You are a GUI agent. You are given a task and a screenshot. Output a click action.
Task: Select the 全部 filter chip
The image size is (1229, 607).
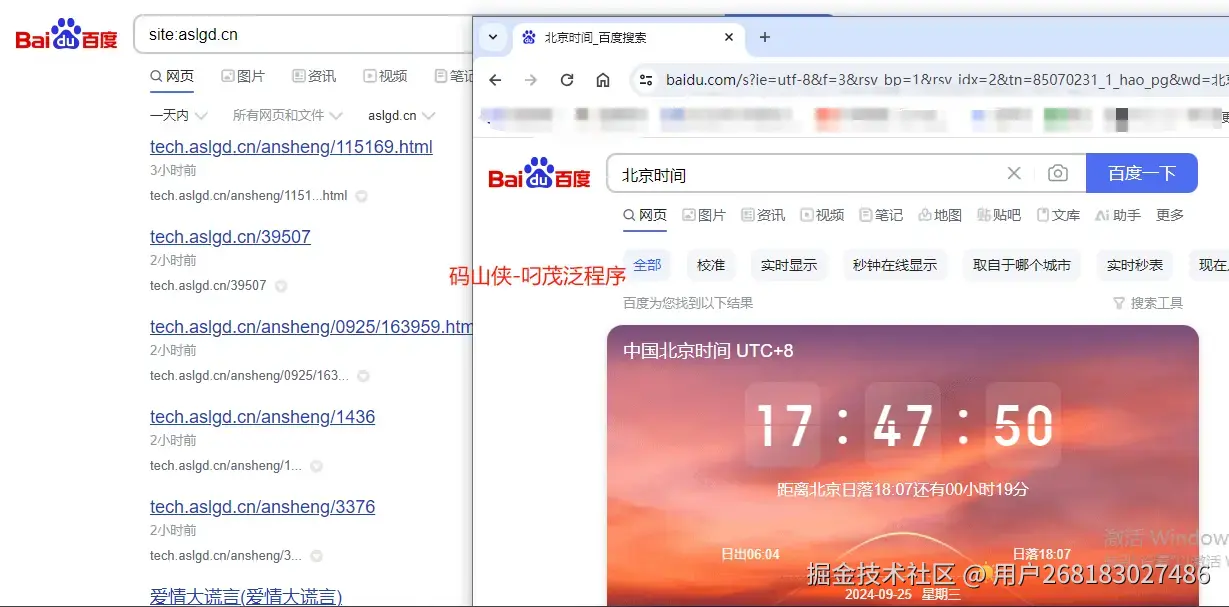(x=647, y=265)
